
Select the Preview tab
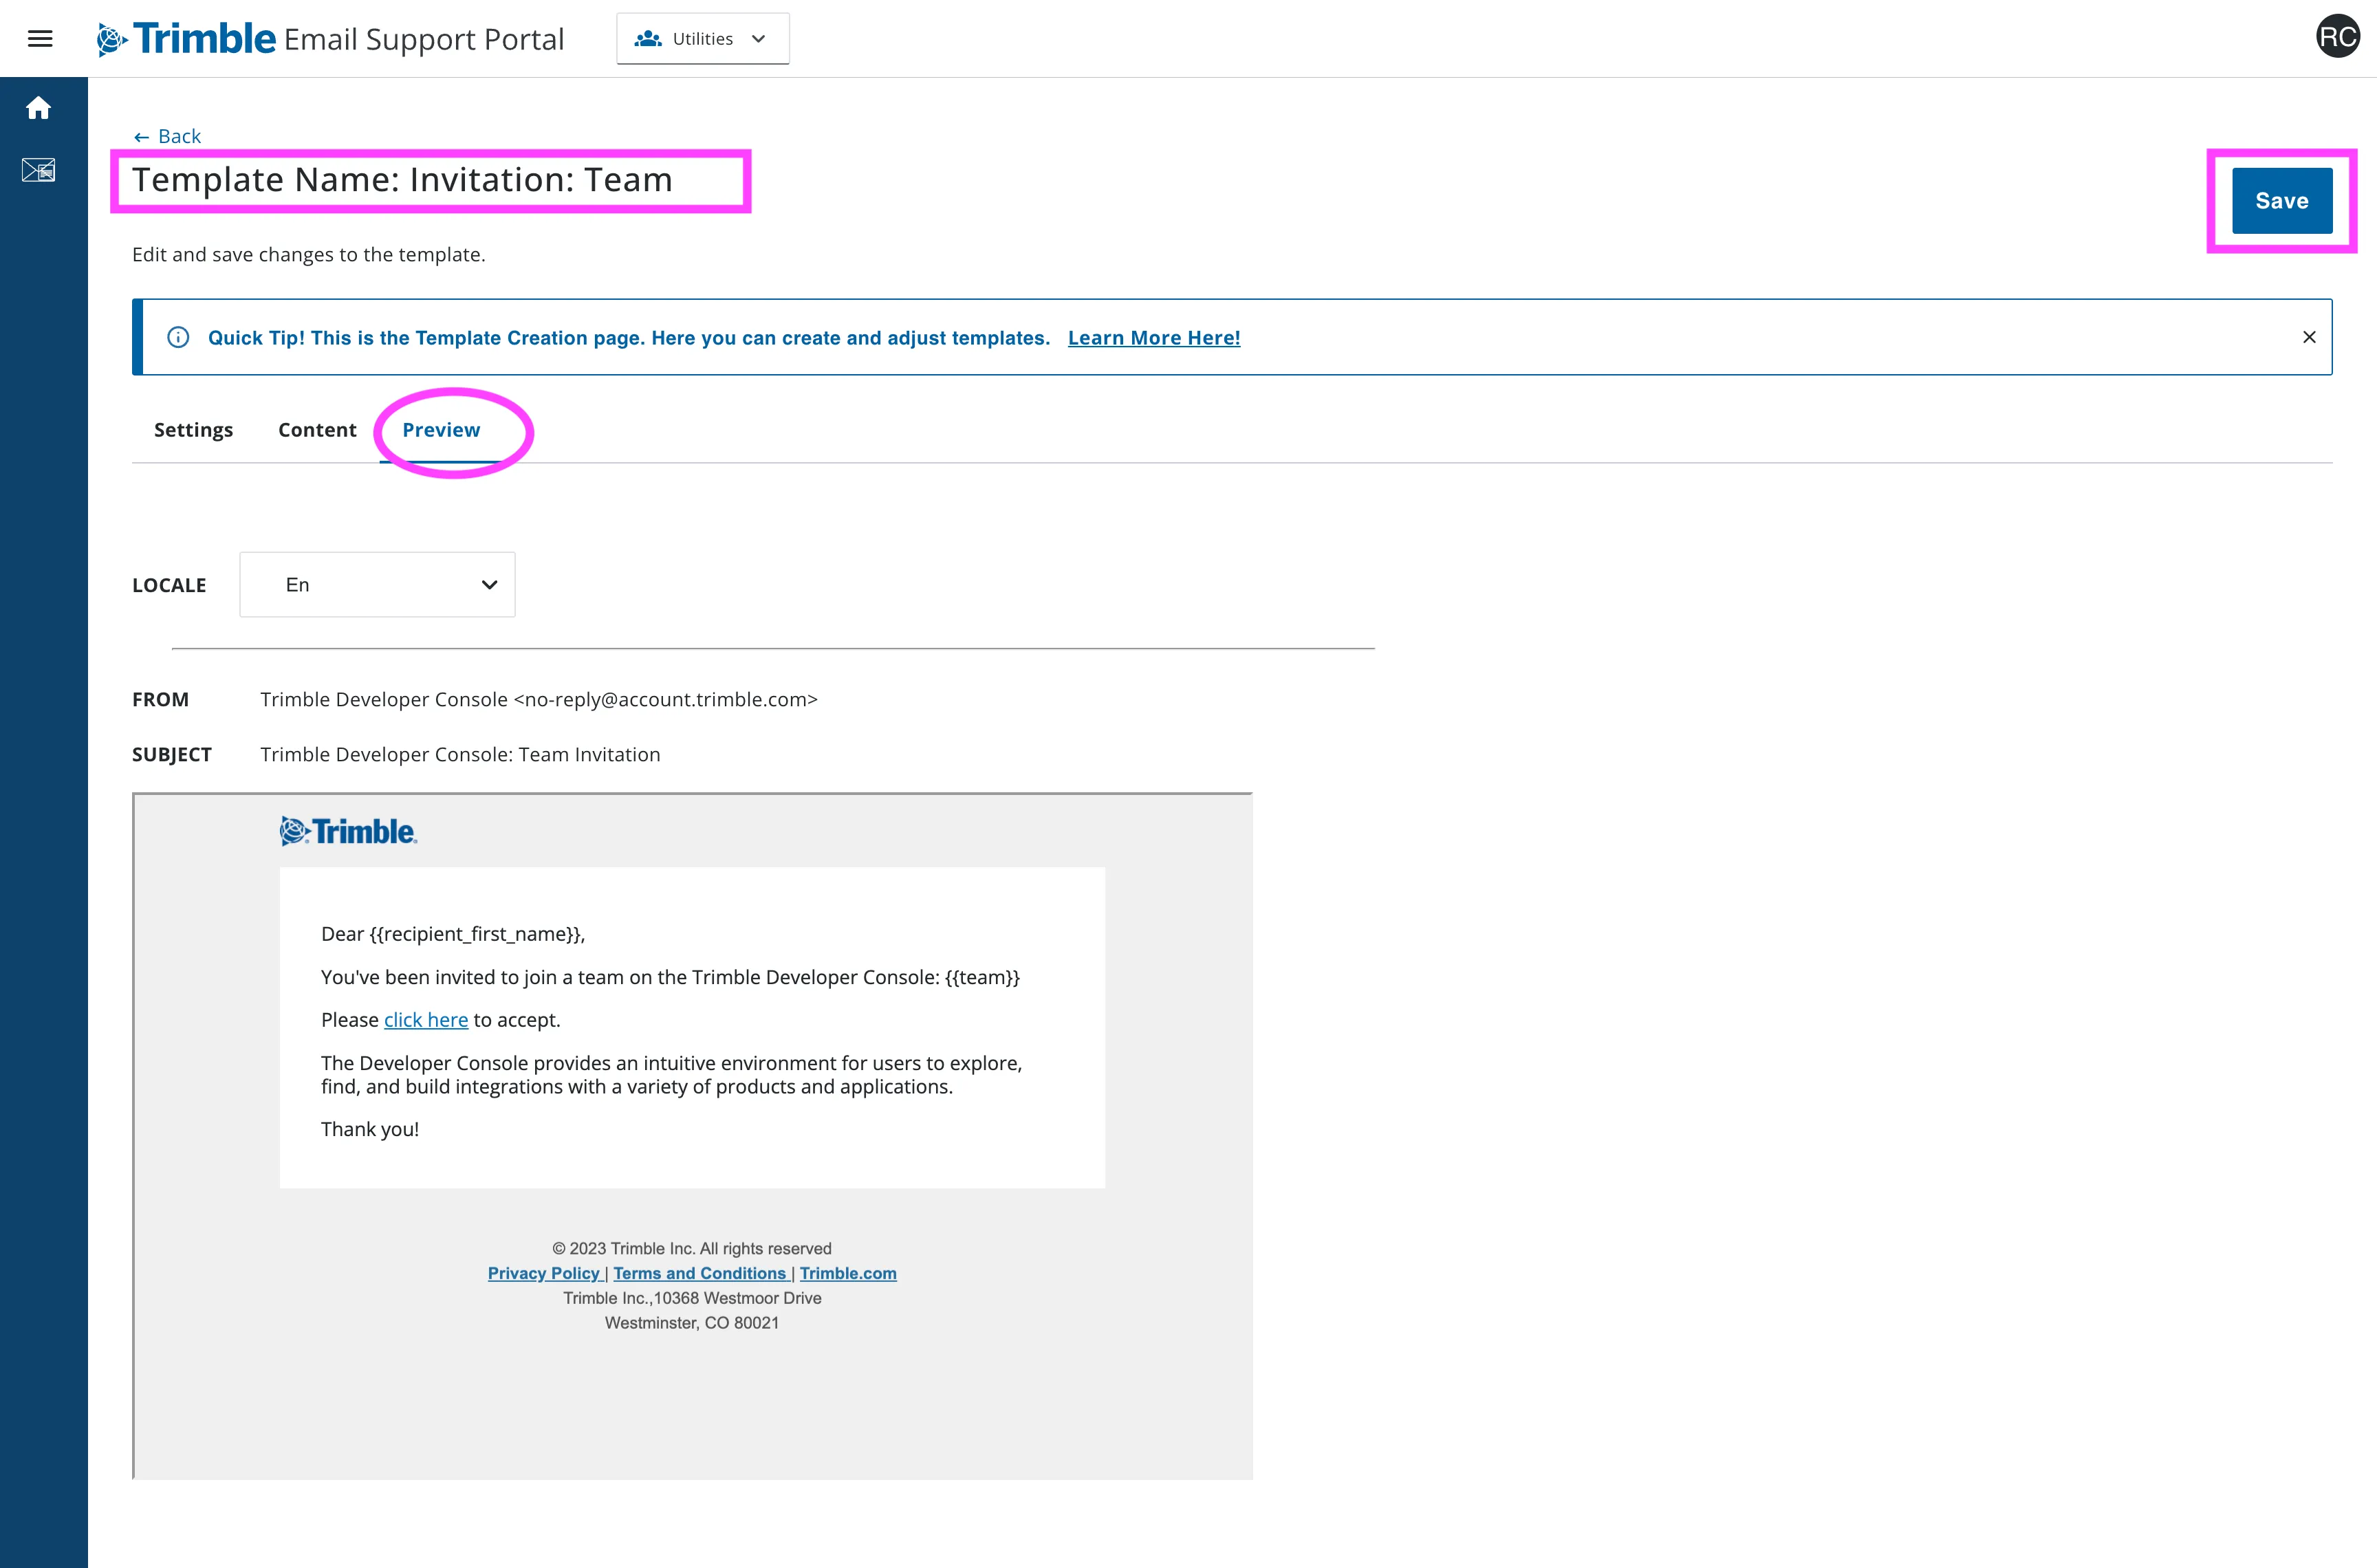point(441,430)
